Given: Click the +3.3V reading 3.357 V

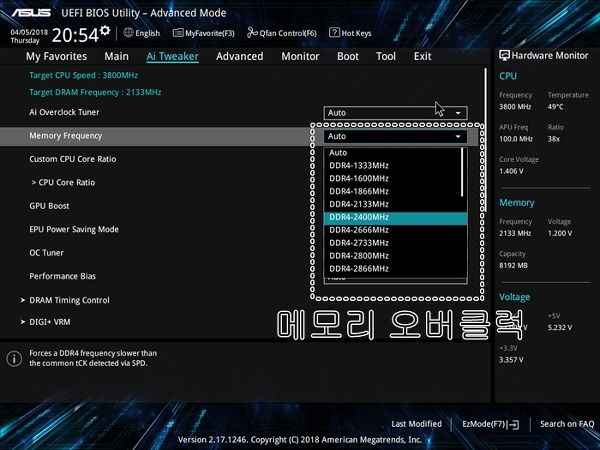Looking at the screenshot, I should tap(511, 360).
